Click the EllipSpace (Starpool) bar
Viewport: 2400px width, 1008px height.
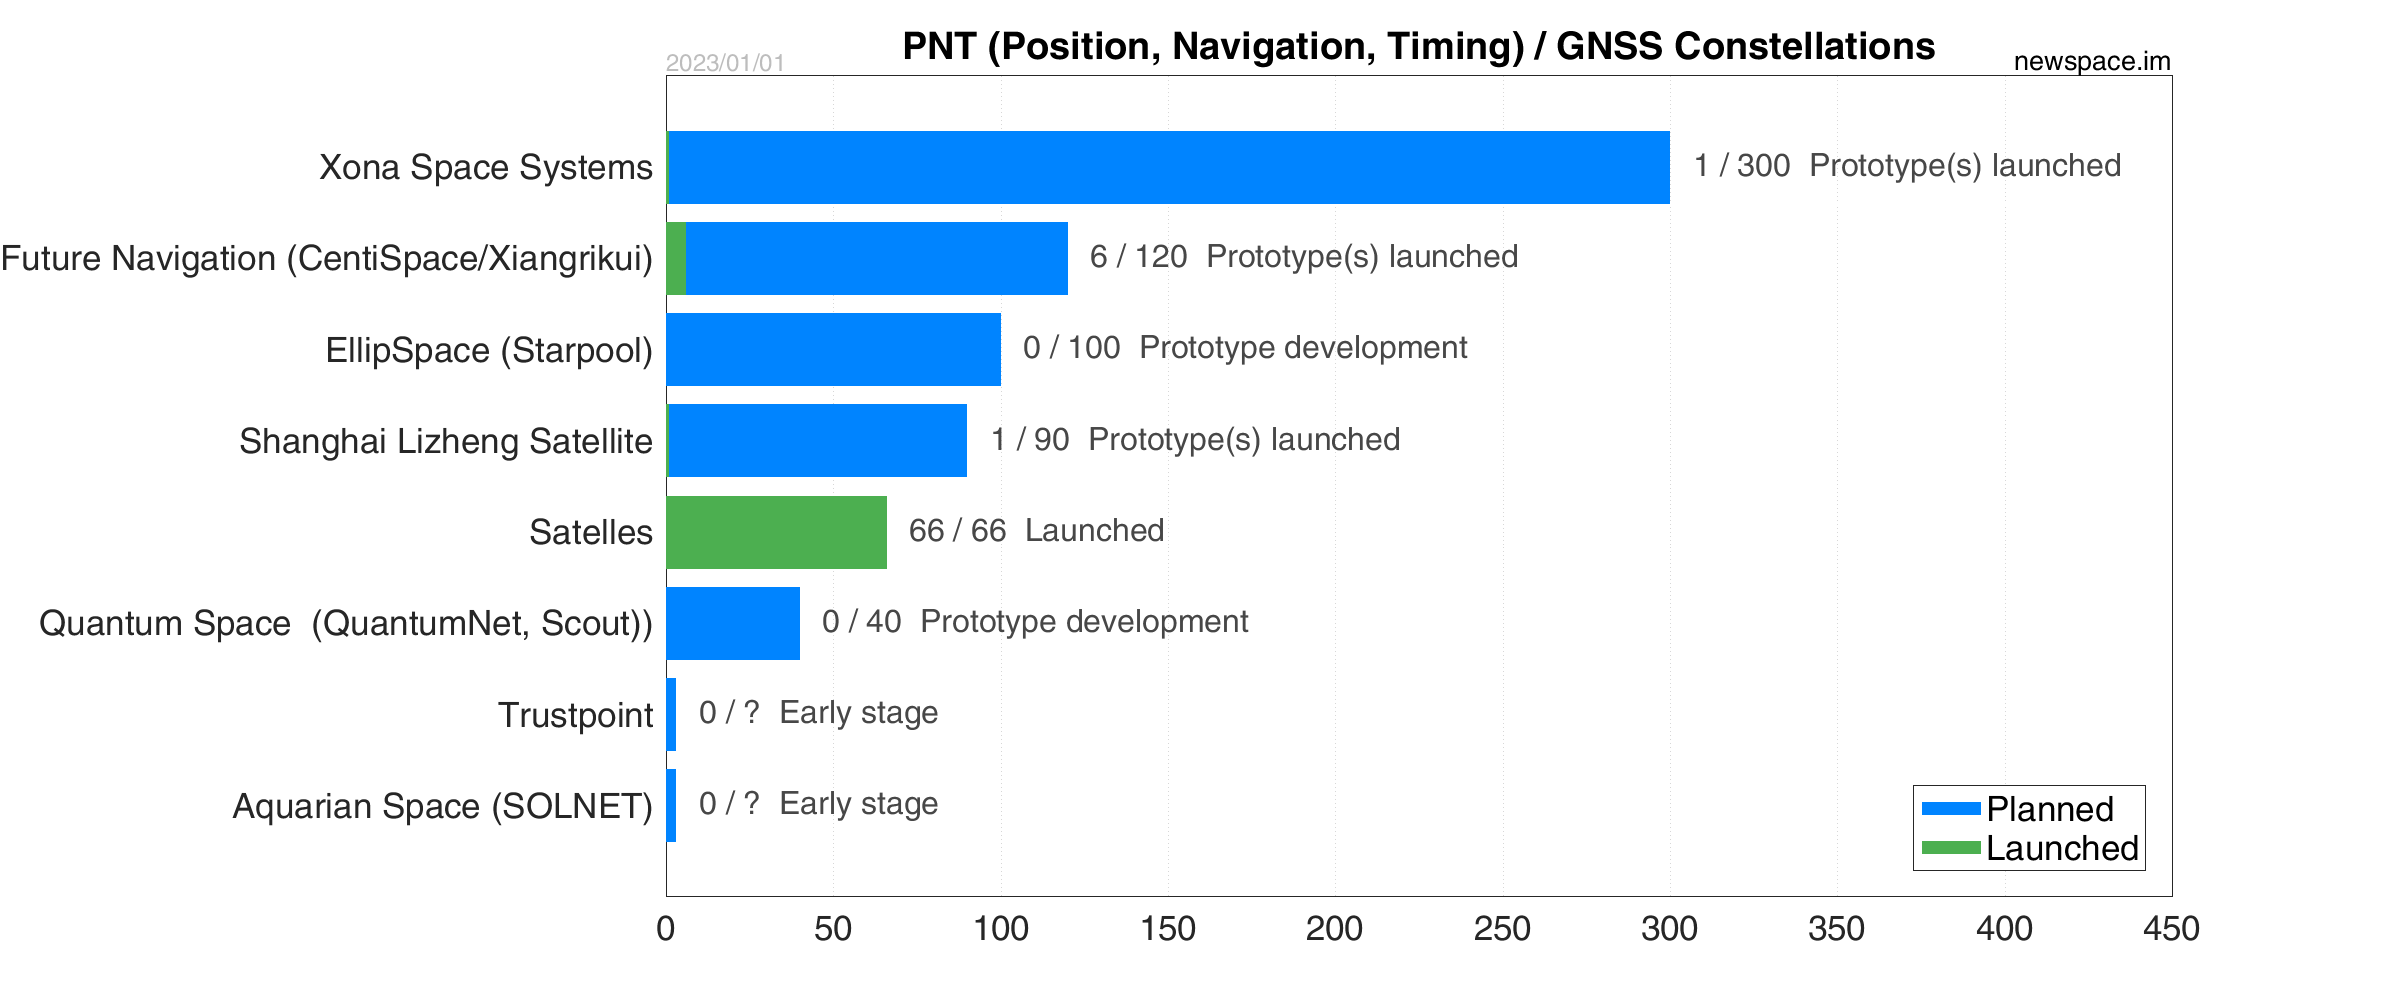pos(833,349)
